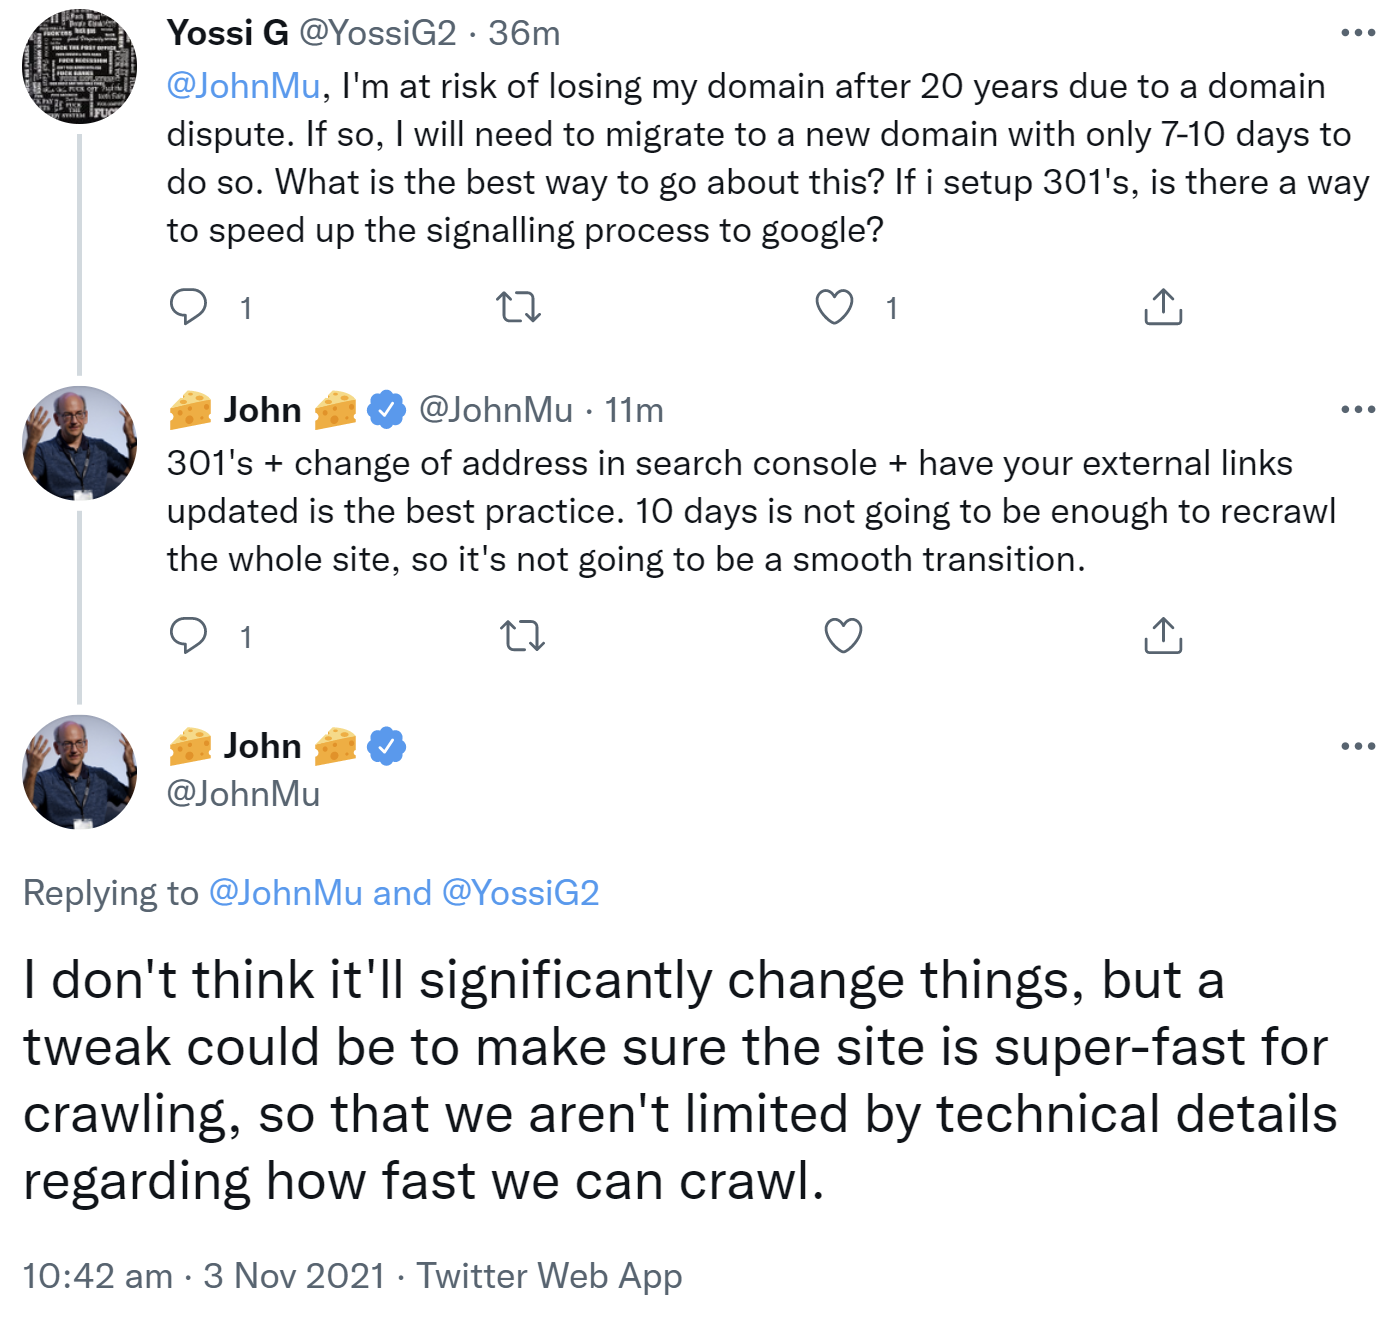
Task: Open John's avatar on the 11m reply
Action: pyautogui.click(x=80, y=443)
